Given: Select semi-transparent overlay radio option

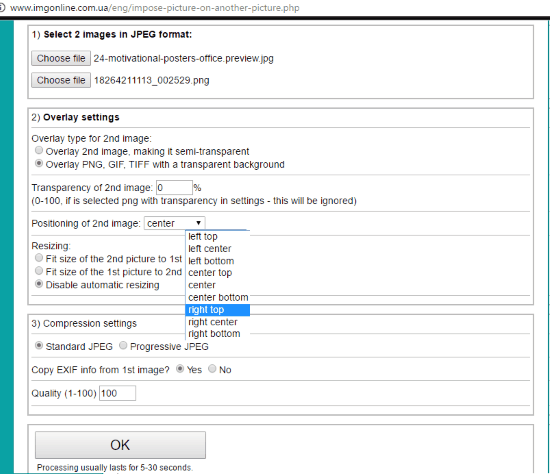Looking at the screenshot, I should click(39, 151).
